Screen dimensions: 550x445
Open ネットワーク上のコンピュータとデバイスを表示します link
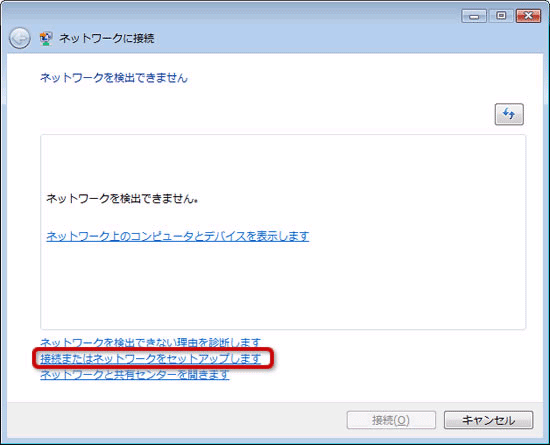coord(177,236)
